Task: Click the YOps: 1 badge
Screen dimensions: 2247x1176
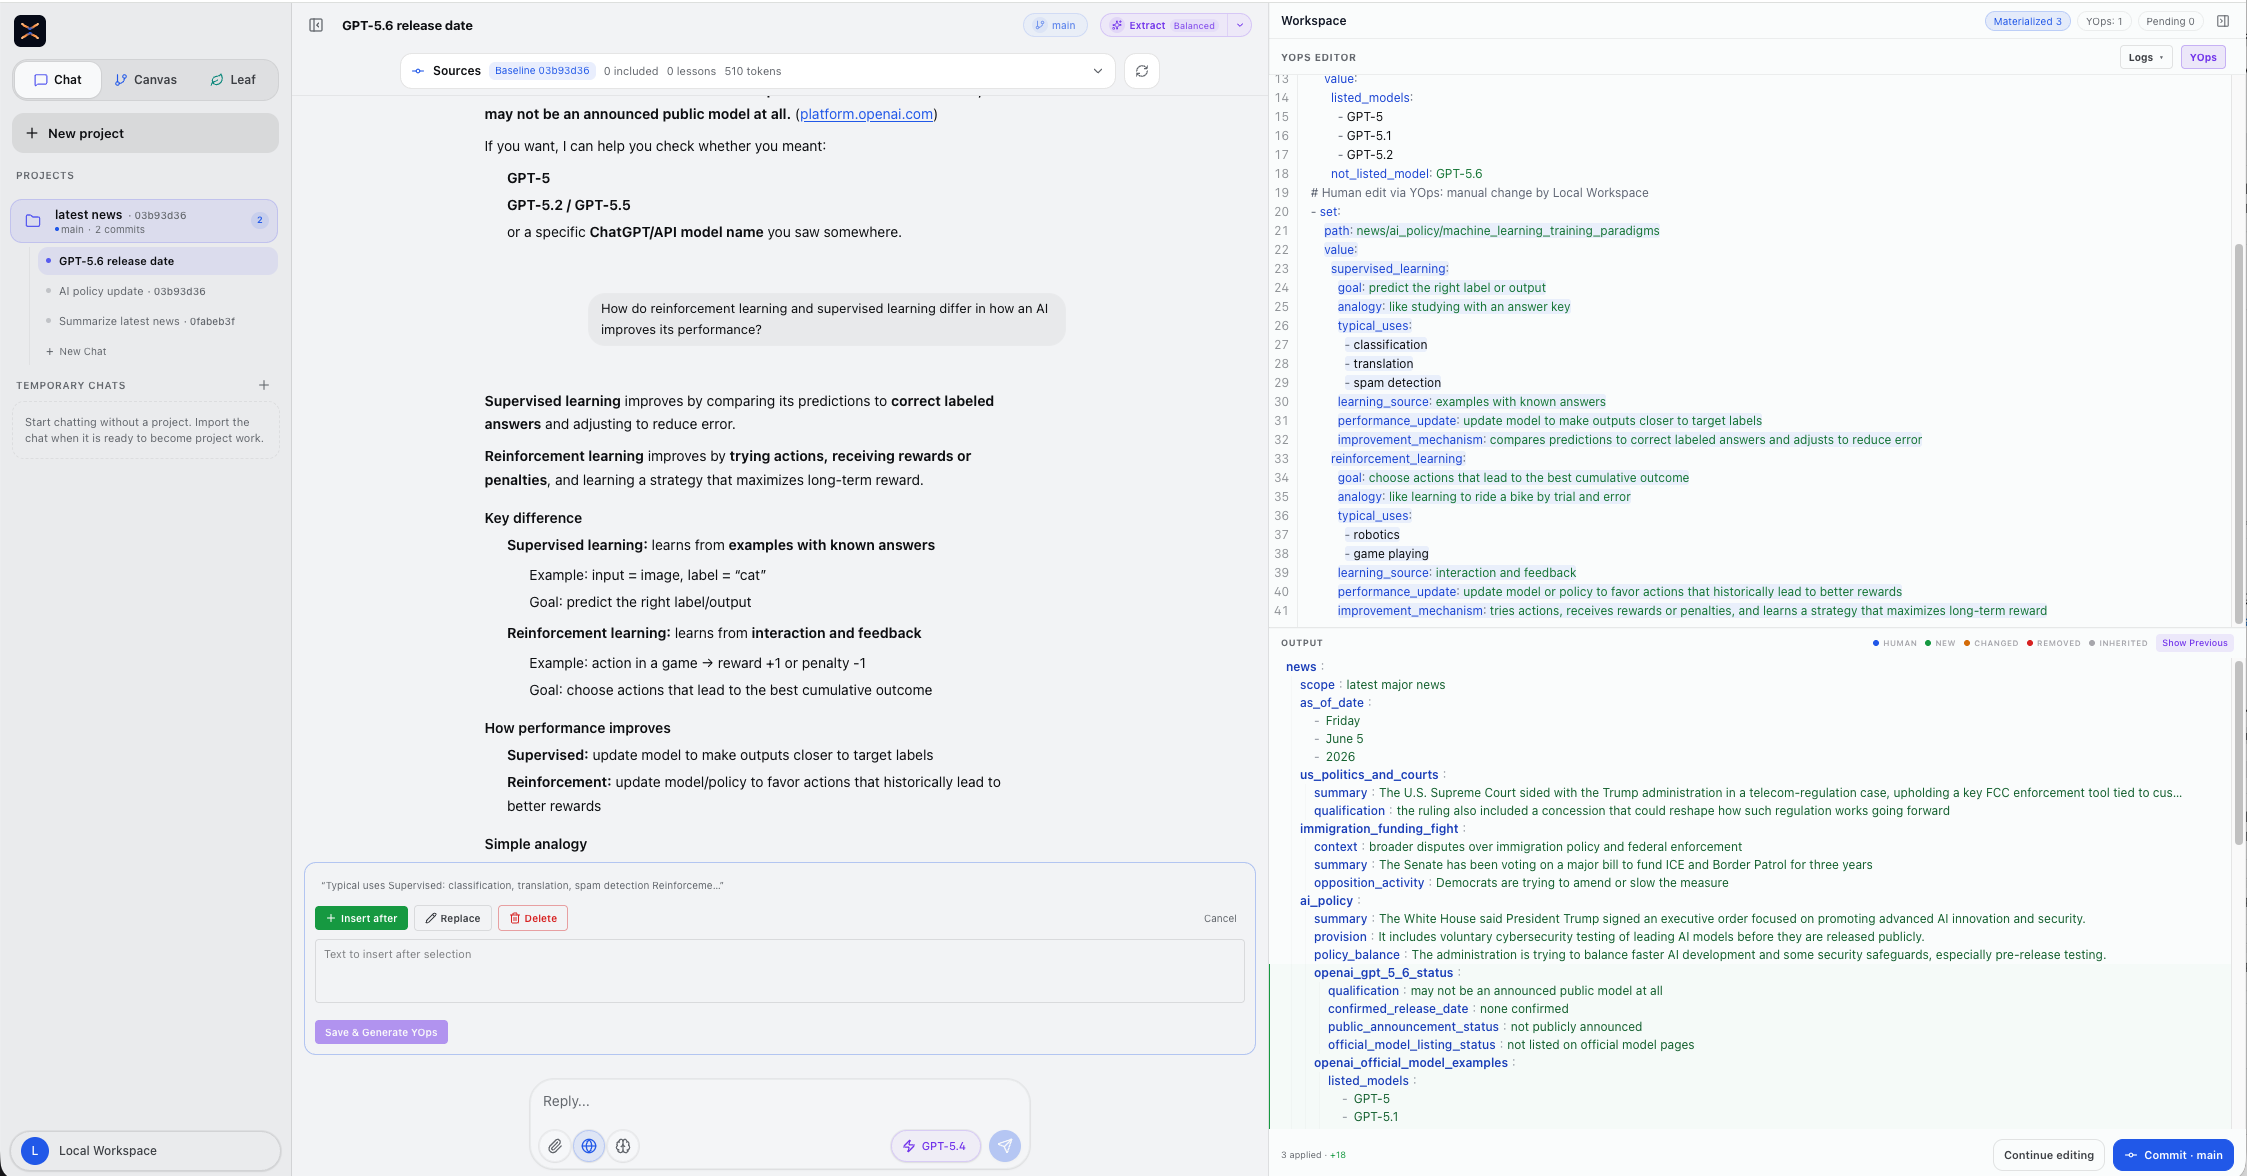Action: coord(2103,21)
